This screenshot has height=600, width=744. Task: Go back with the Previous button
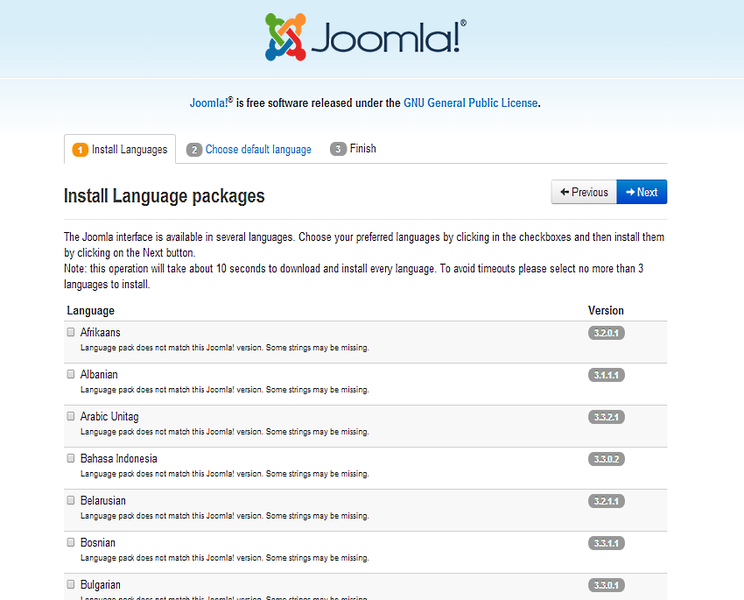(x=584, y=192)
